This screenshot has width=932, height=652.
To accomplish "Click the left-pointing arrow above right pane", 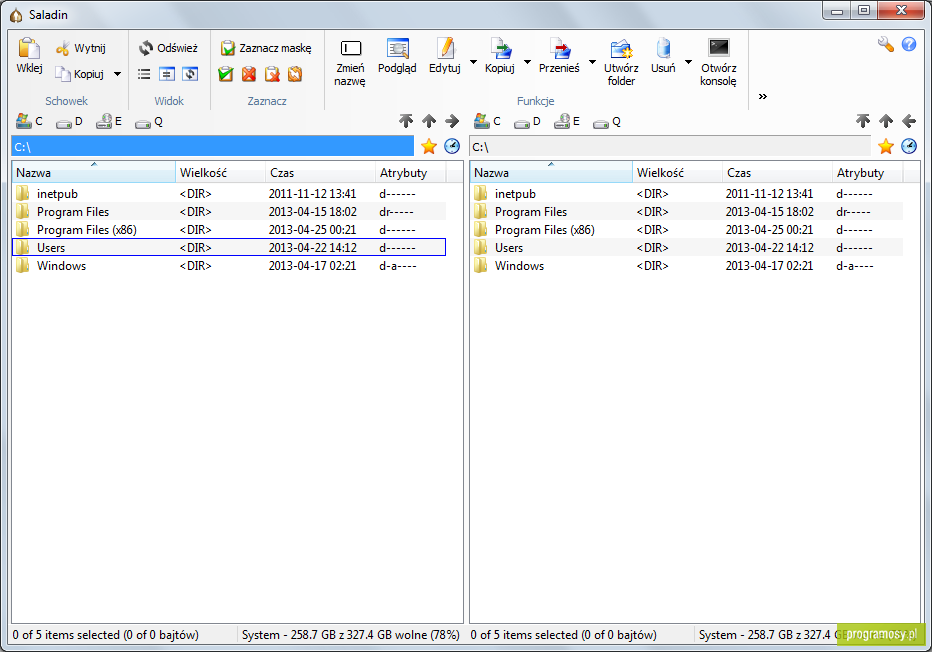I will 909,121.
